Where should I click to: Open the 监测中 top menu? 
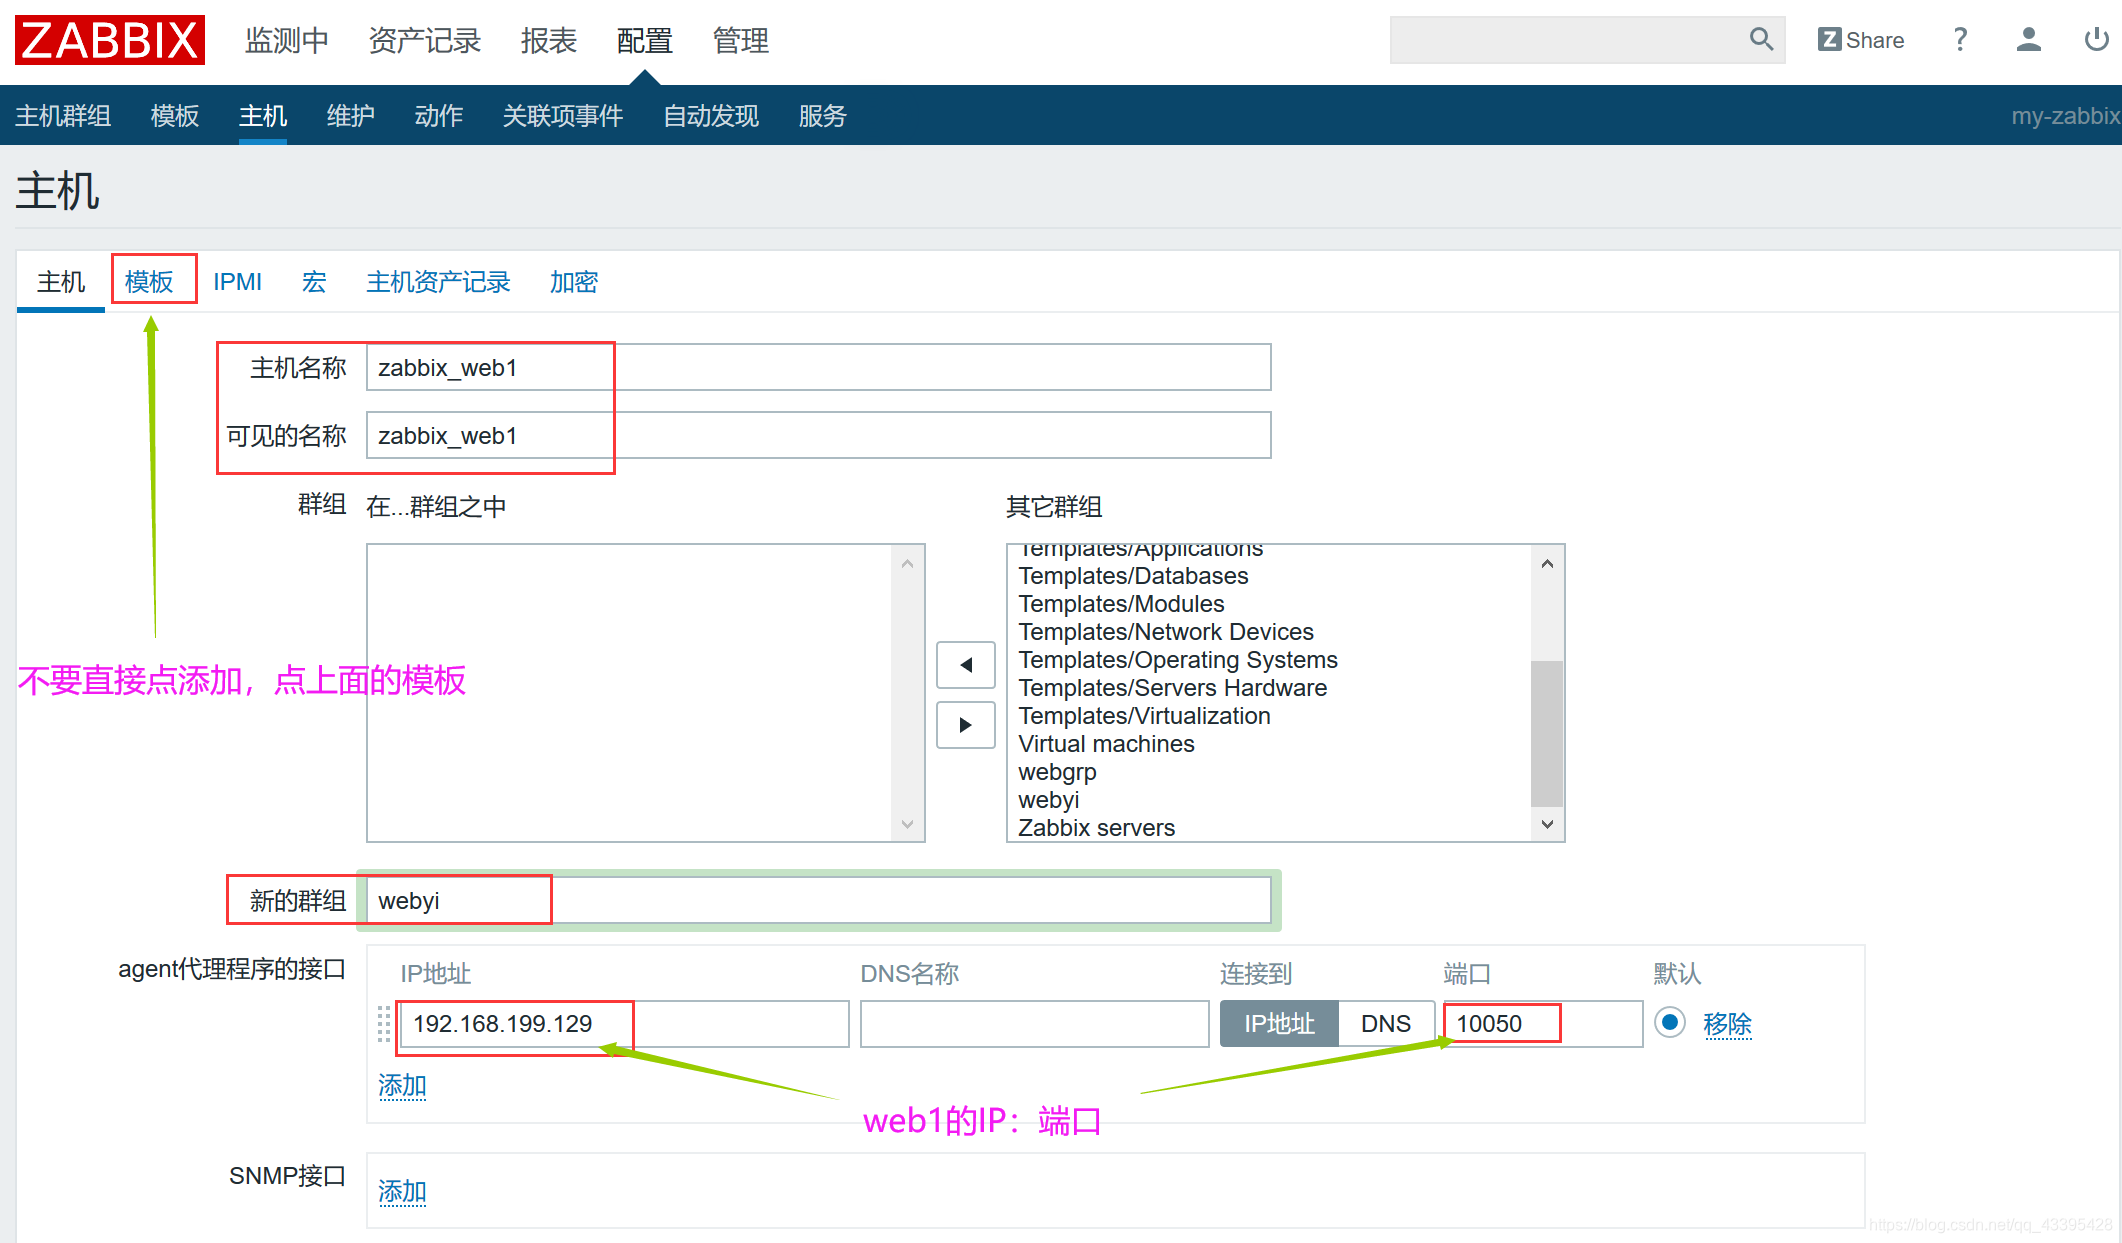(x=287, y=40)
